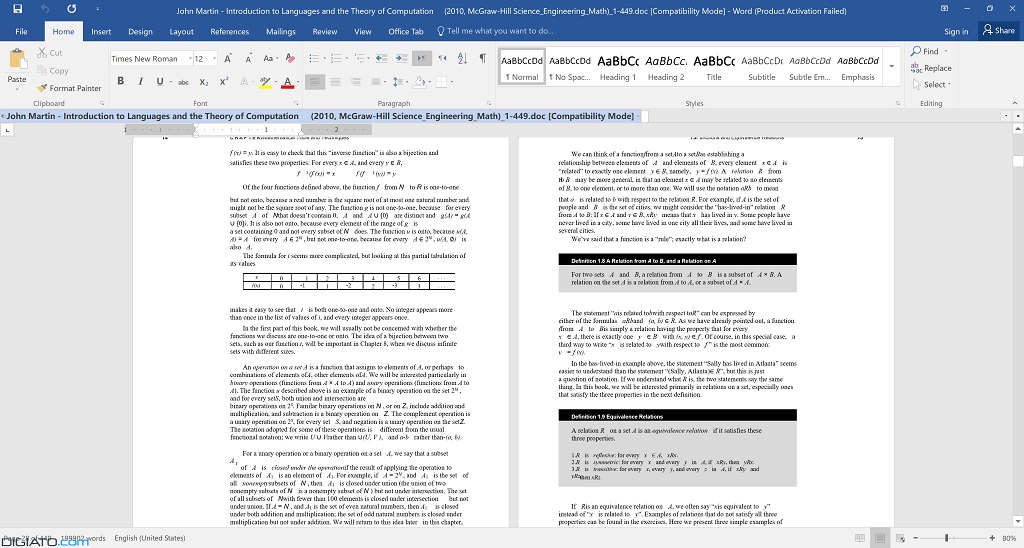Apply the Heading 1 style
The image size is (1024, 548).
click(x=617, y=67)
